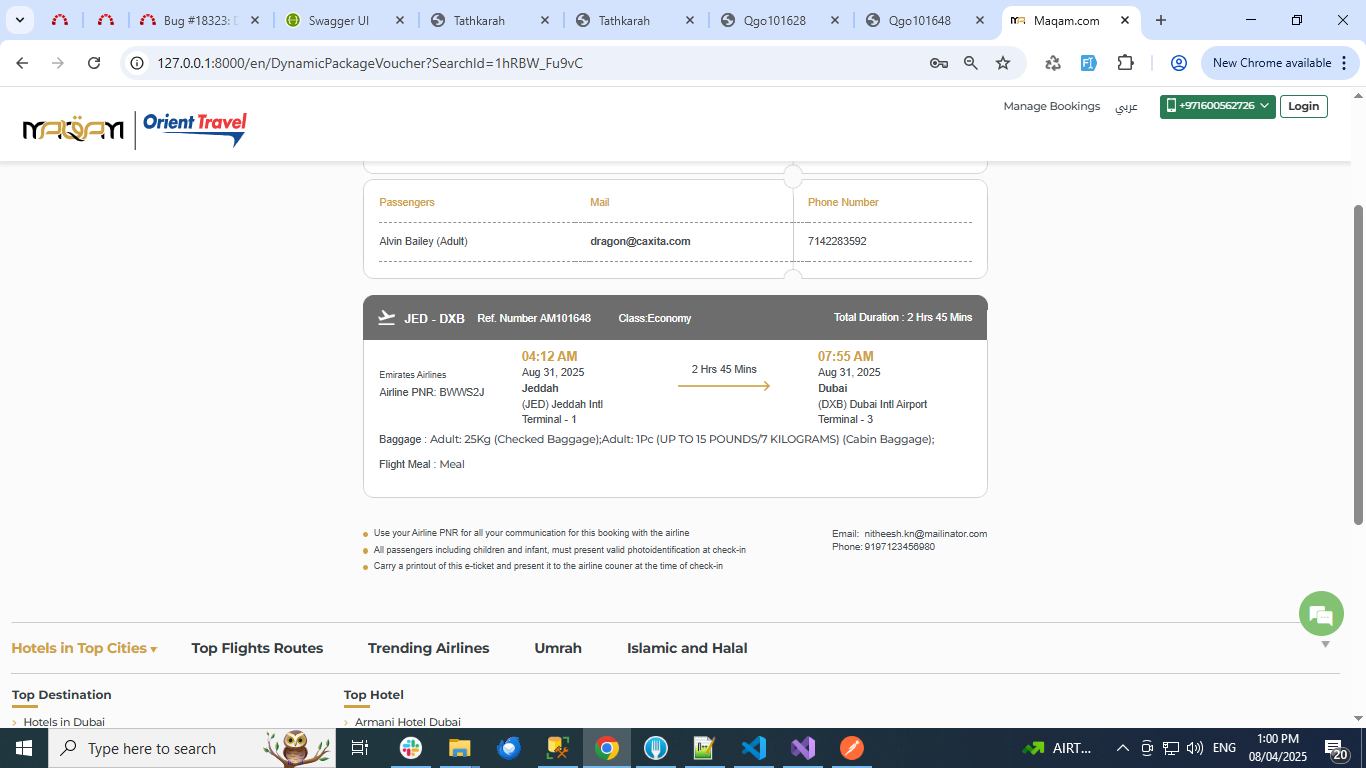Expand Hotels in Top Cities section
The height and width of the screenshot is (768, 1366).
(x=84, y=648)
